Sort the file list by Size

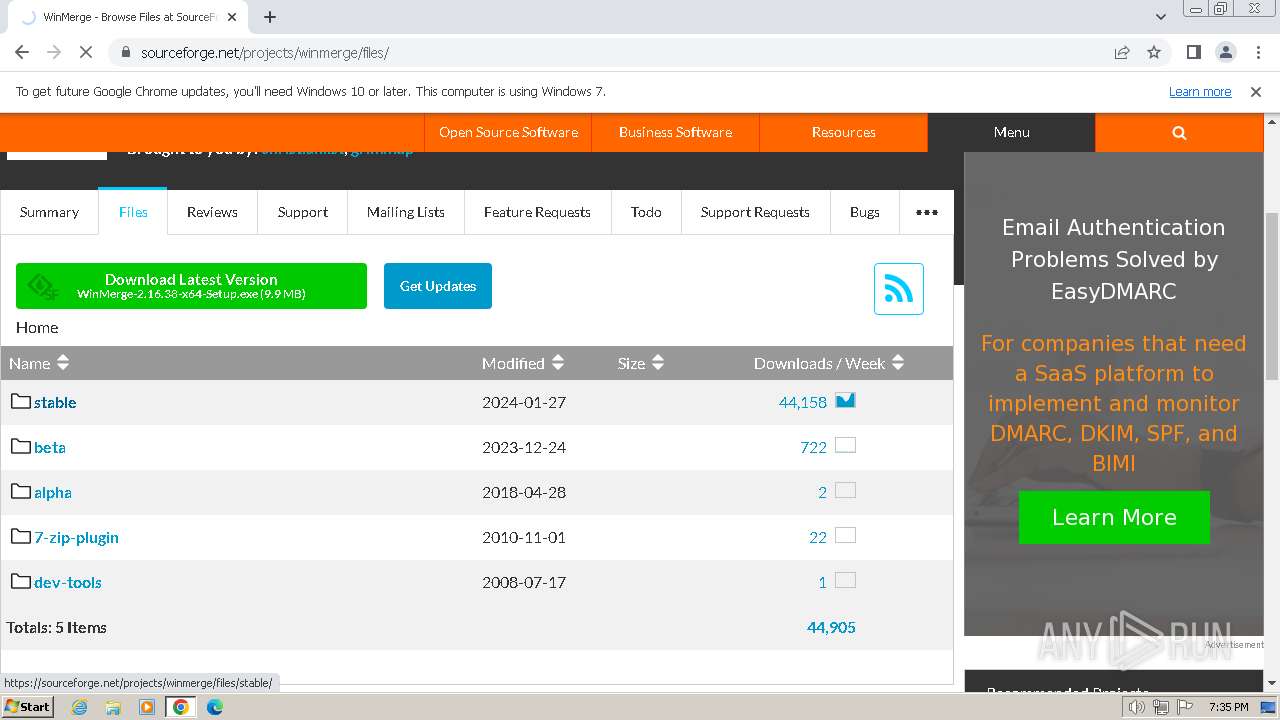(x=641, y=363)
